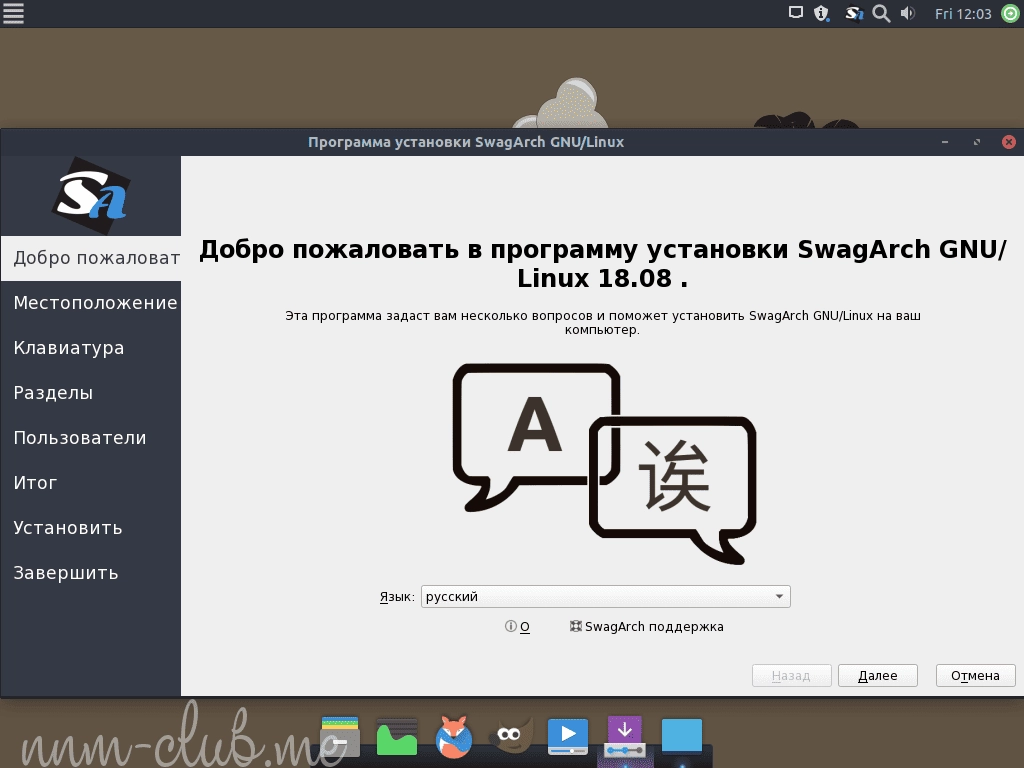Maximize the installer window

tap(977, 142)
